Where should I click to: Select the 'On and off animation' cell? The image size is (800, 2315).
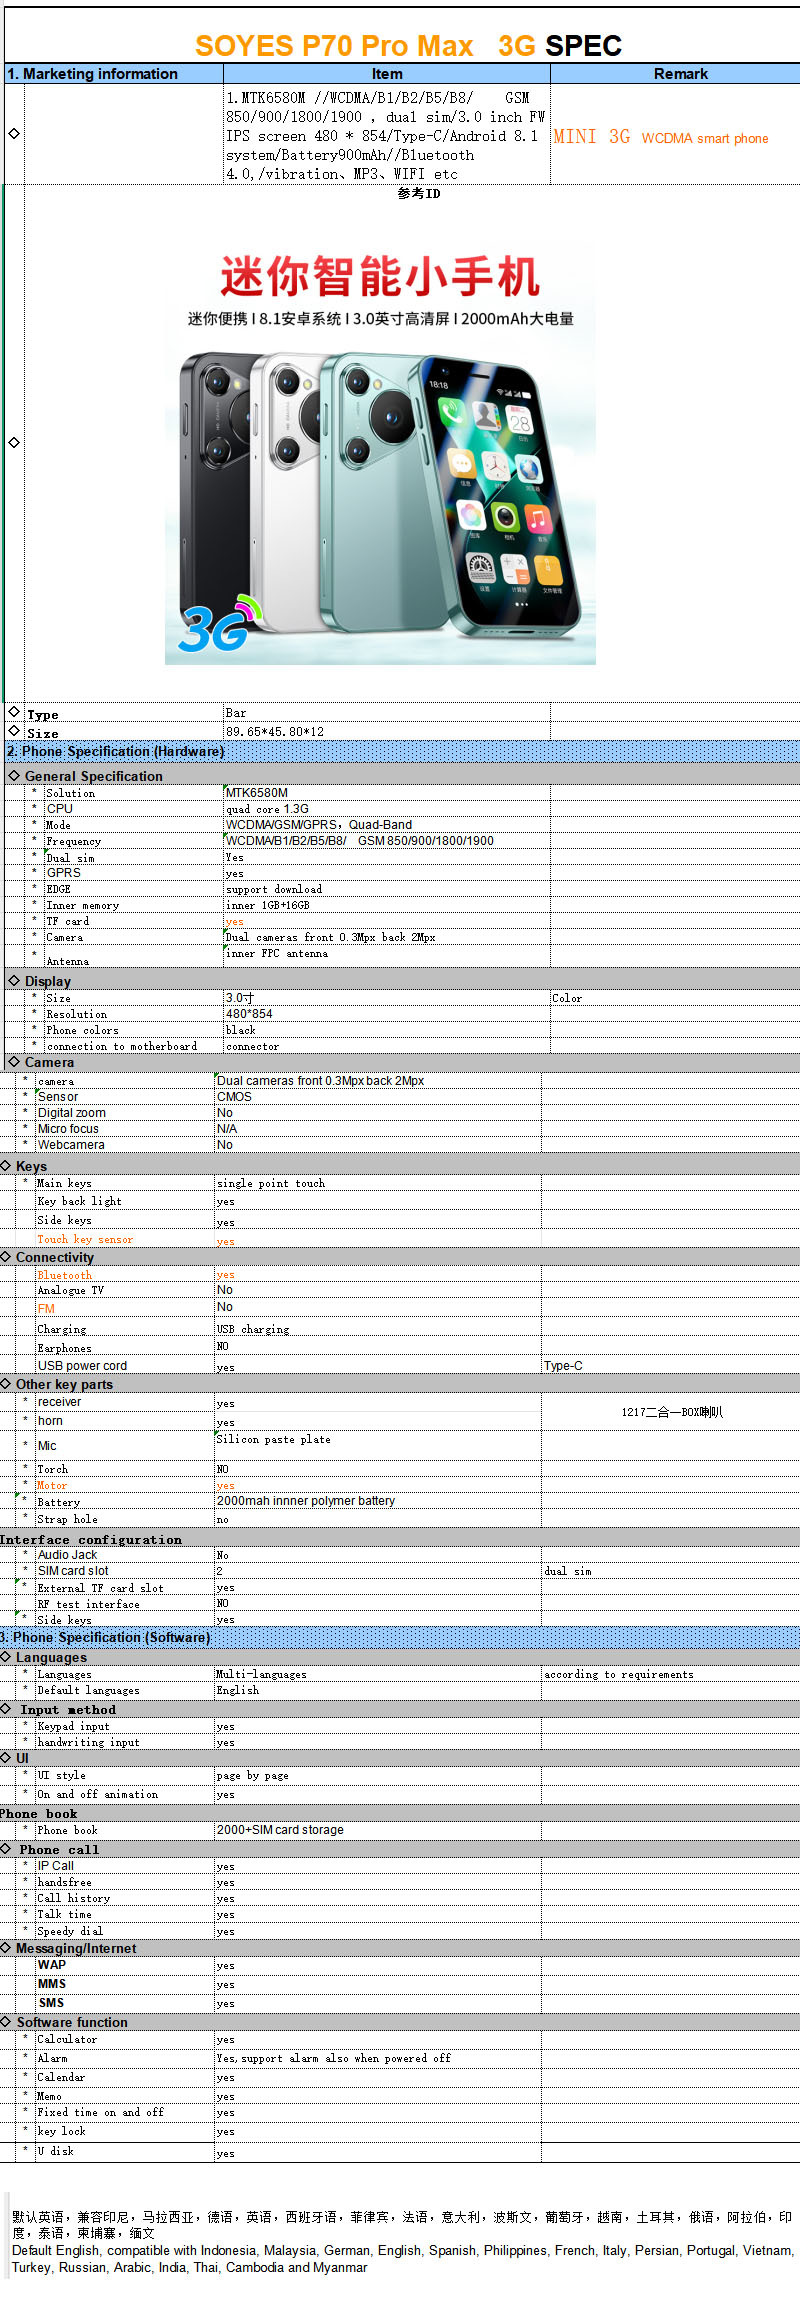(125, 1794)
